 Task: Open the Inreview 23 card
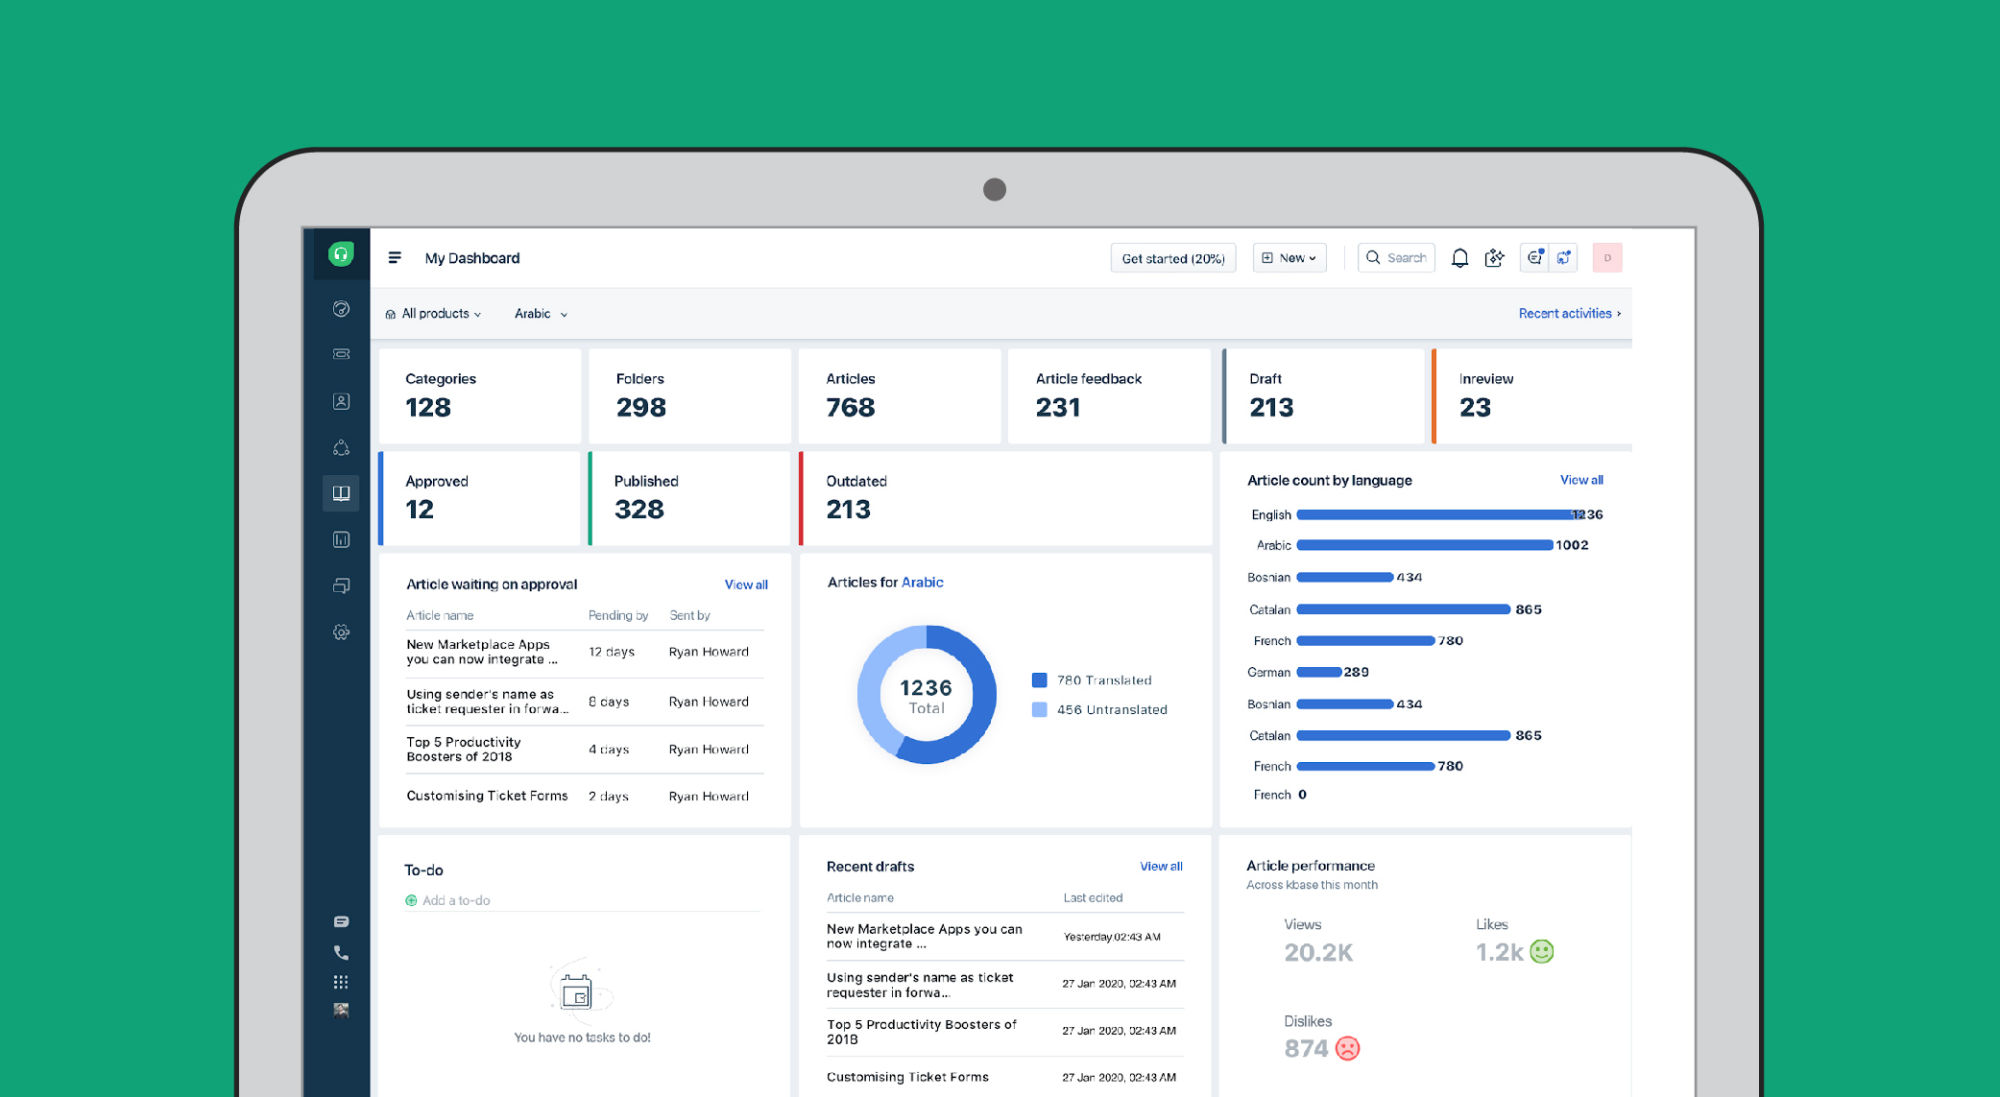(x=1532, y=396)
